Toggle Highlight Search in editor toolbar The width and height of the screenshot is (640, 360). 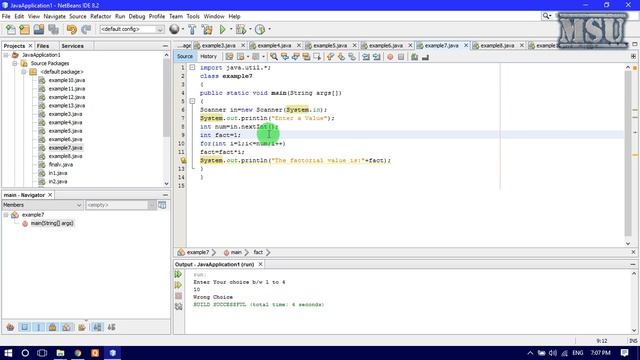point(306,57)
